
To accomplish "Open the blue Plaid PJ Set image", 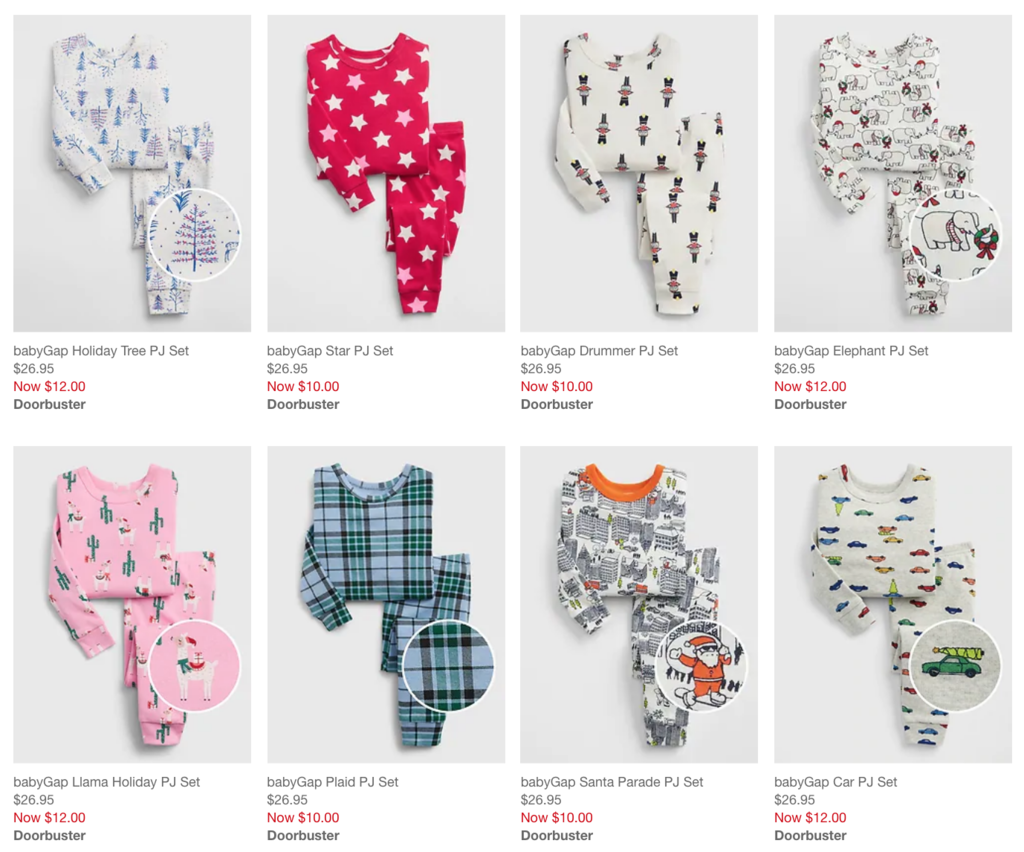I will [386, 605].
